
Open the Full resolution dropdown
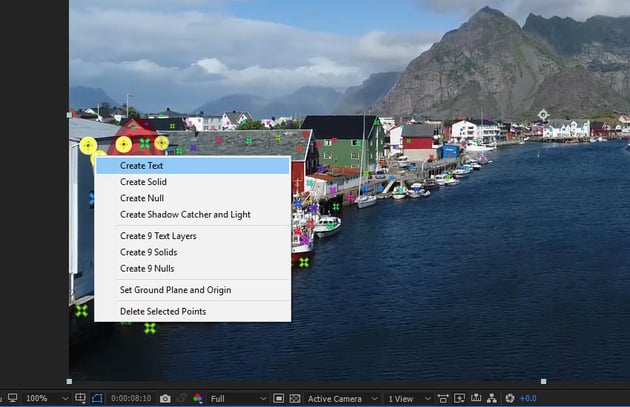pos(232,399)
